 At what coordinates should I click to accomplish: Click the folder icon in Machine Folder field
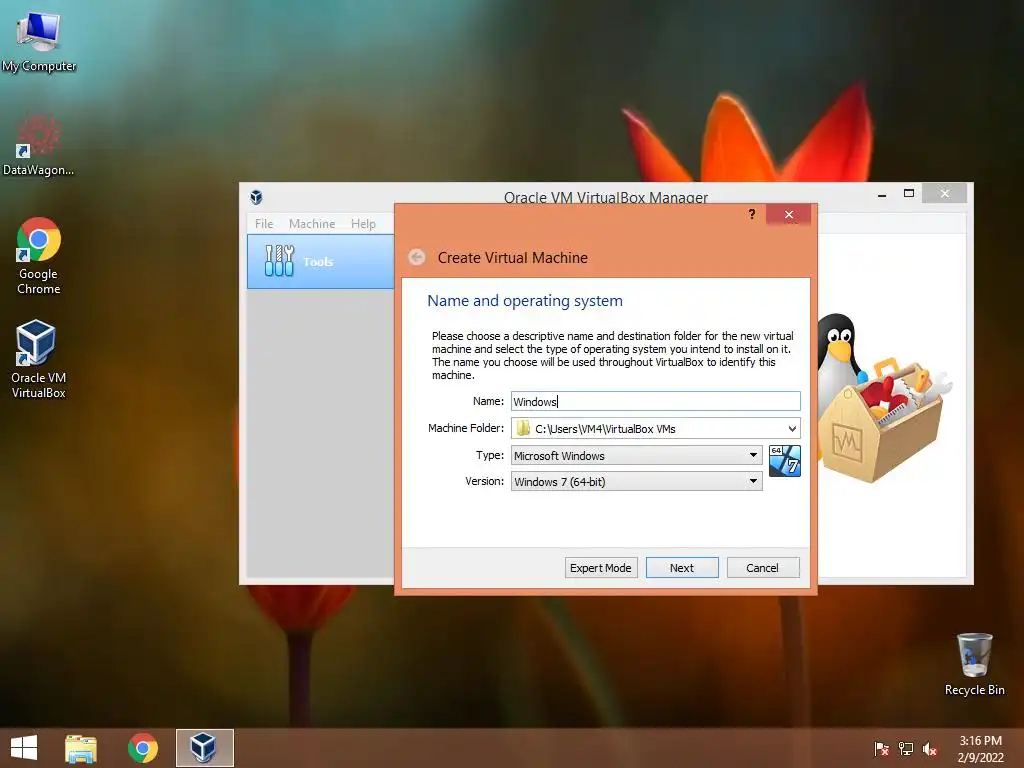pyautogui.click(x=523, y=428)
